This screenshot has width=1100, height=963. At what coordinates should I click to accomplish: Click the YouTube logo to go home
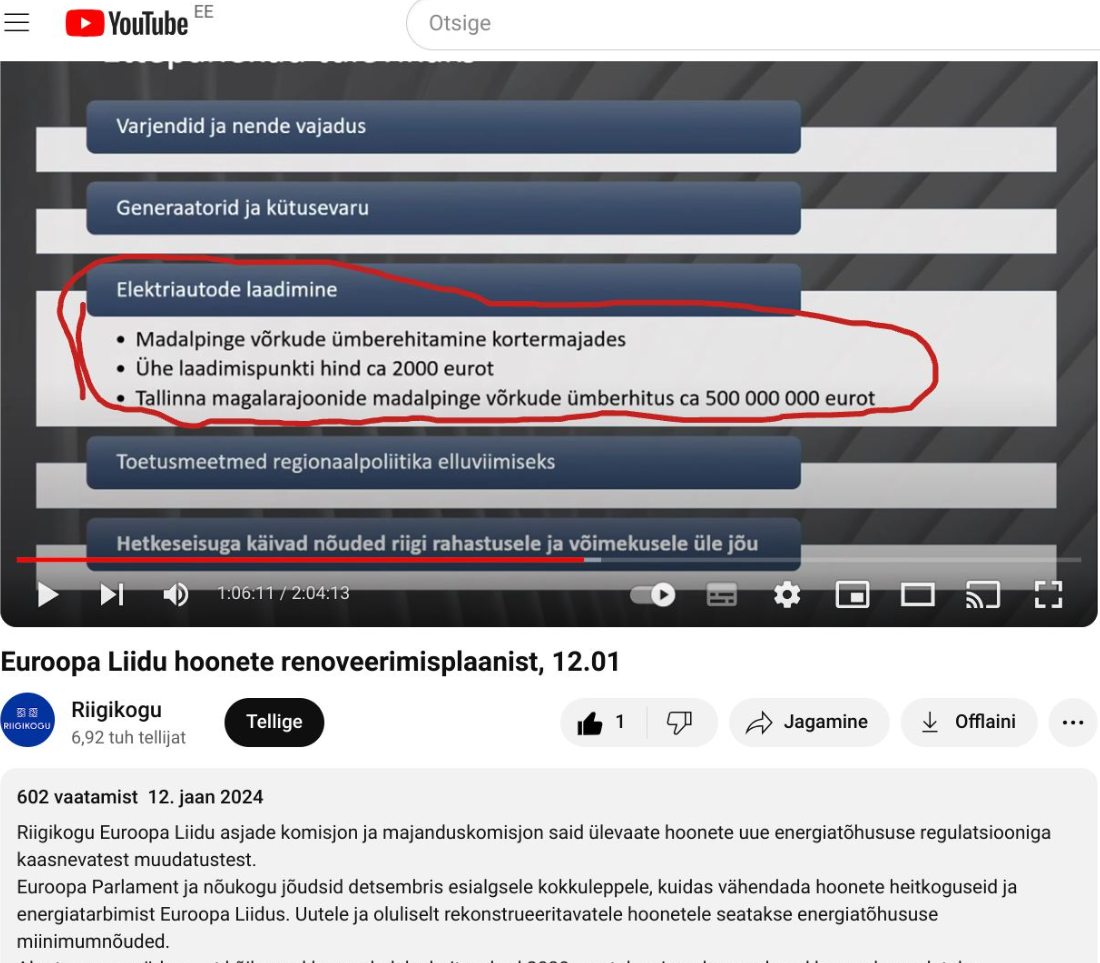127,23
